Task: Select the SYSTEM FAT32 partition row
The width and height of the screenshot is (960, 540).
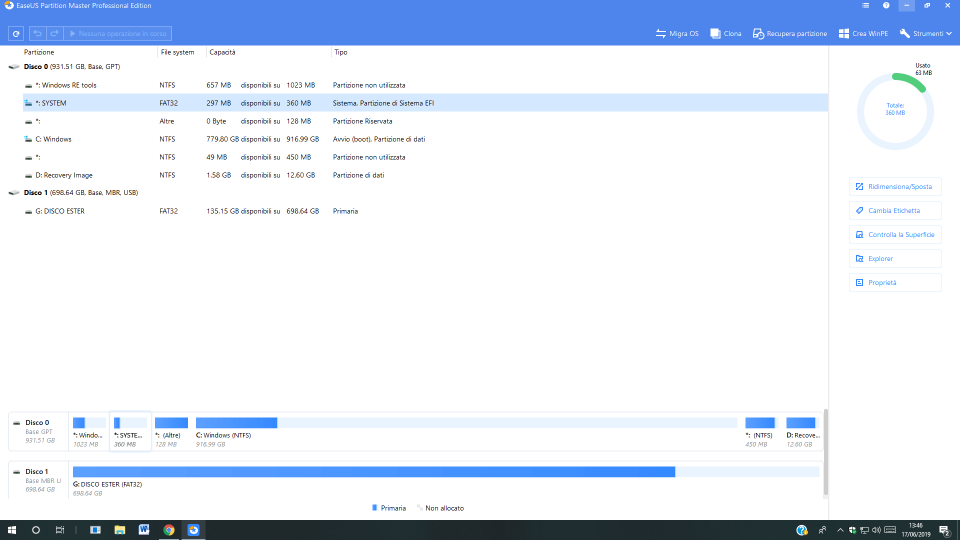Action: pos(425,103)
